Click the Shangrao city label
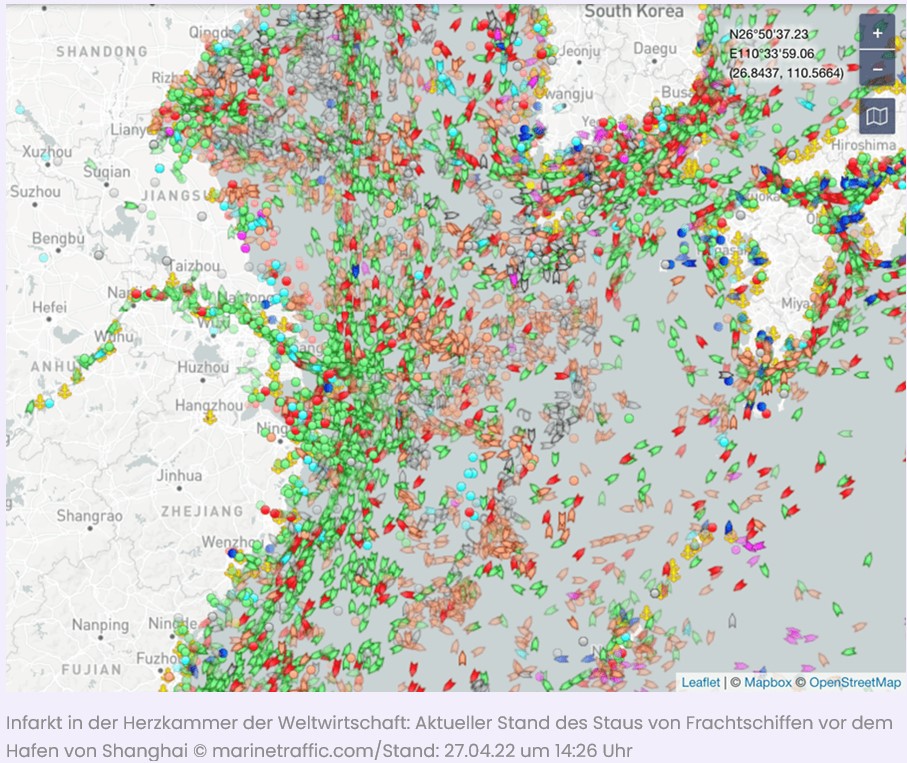Viewport: 907px width, 763px height. tap(90, 515)
